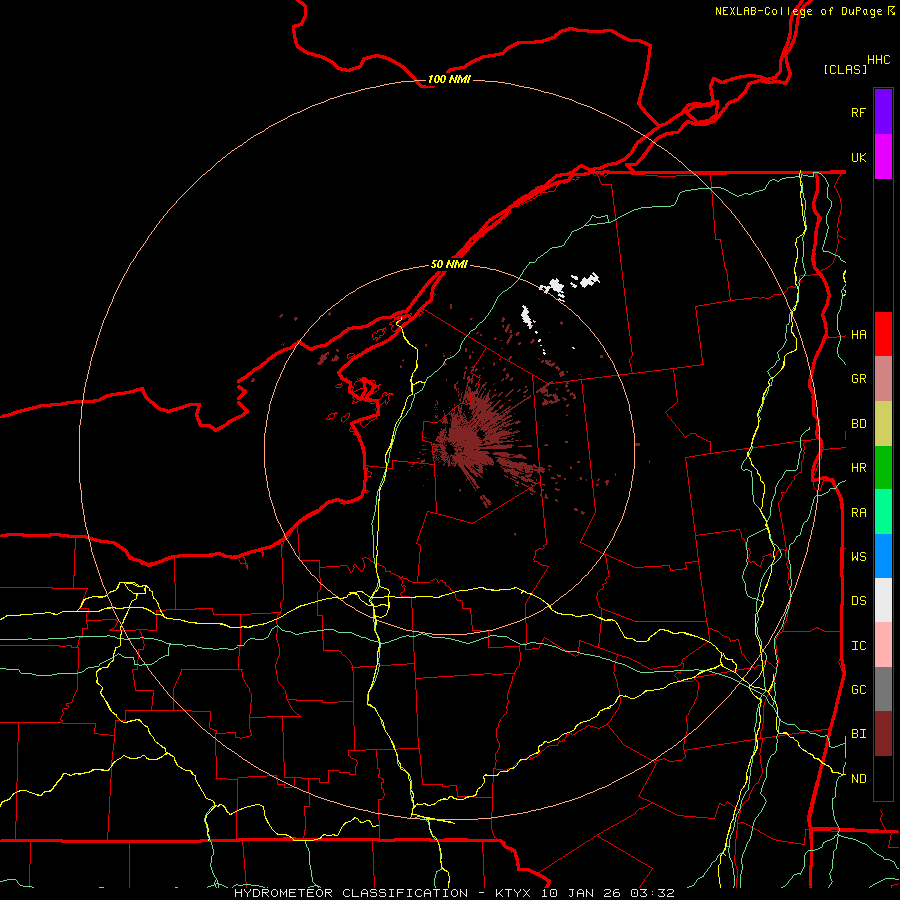900x900 pixels.
Task: Select the IC light-pink legend swatch
Action: click(x=883, y=645)
